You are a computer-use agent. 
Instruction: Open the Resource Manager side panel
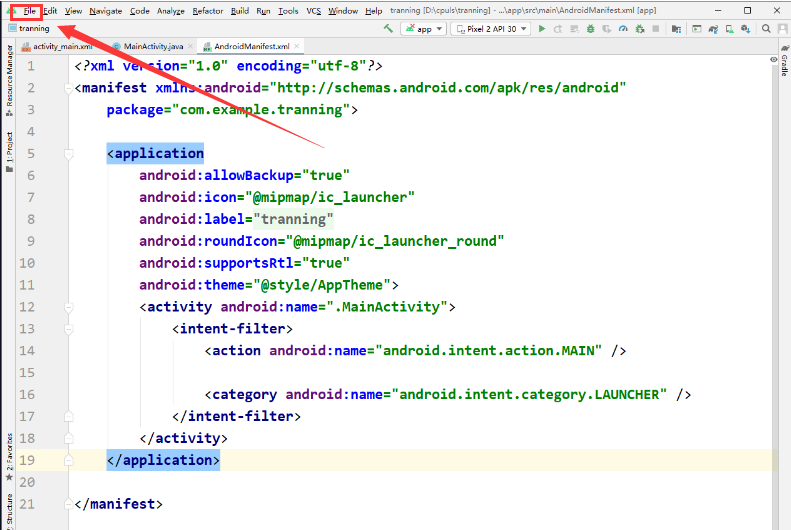coord(9,81)
